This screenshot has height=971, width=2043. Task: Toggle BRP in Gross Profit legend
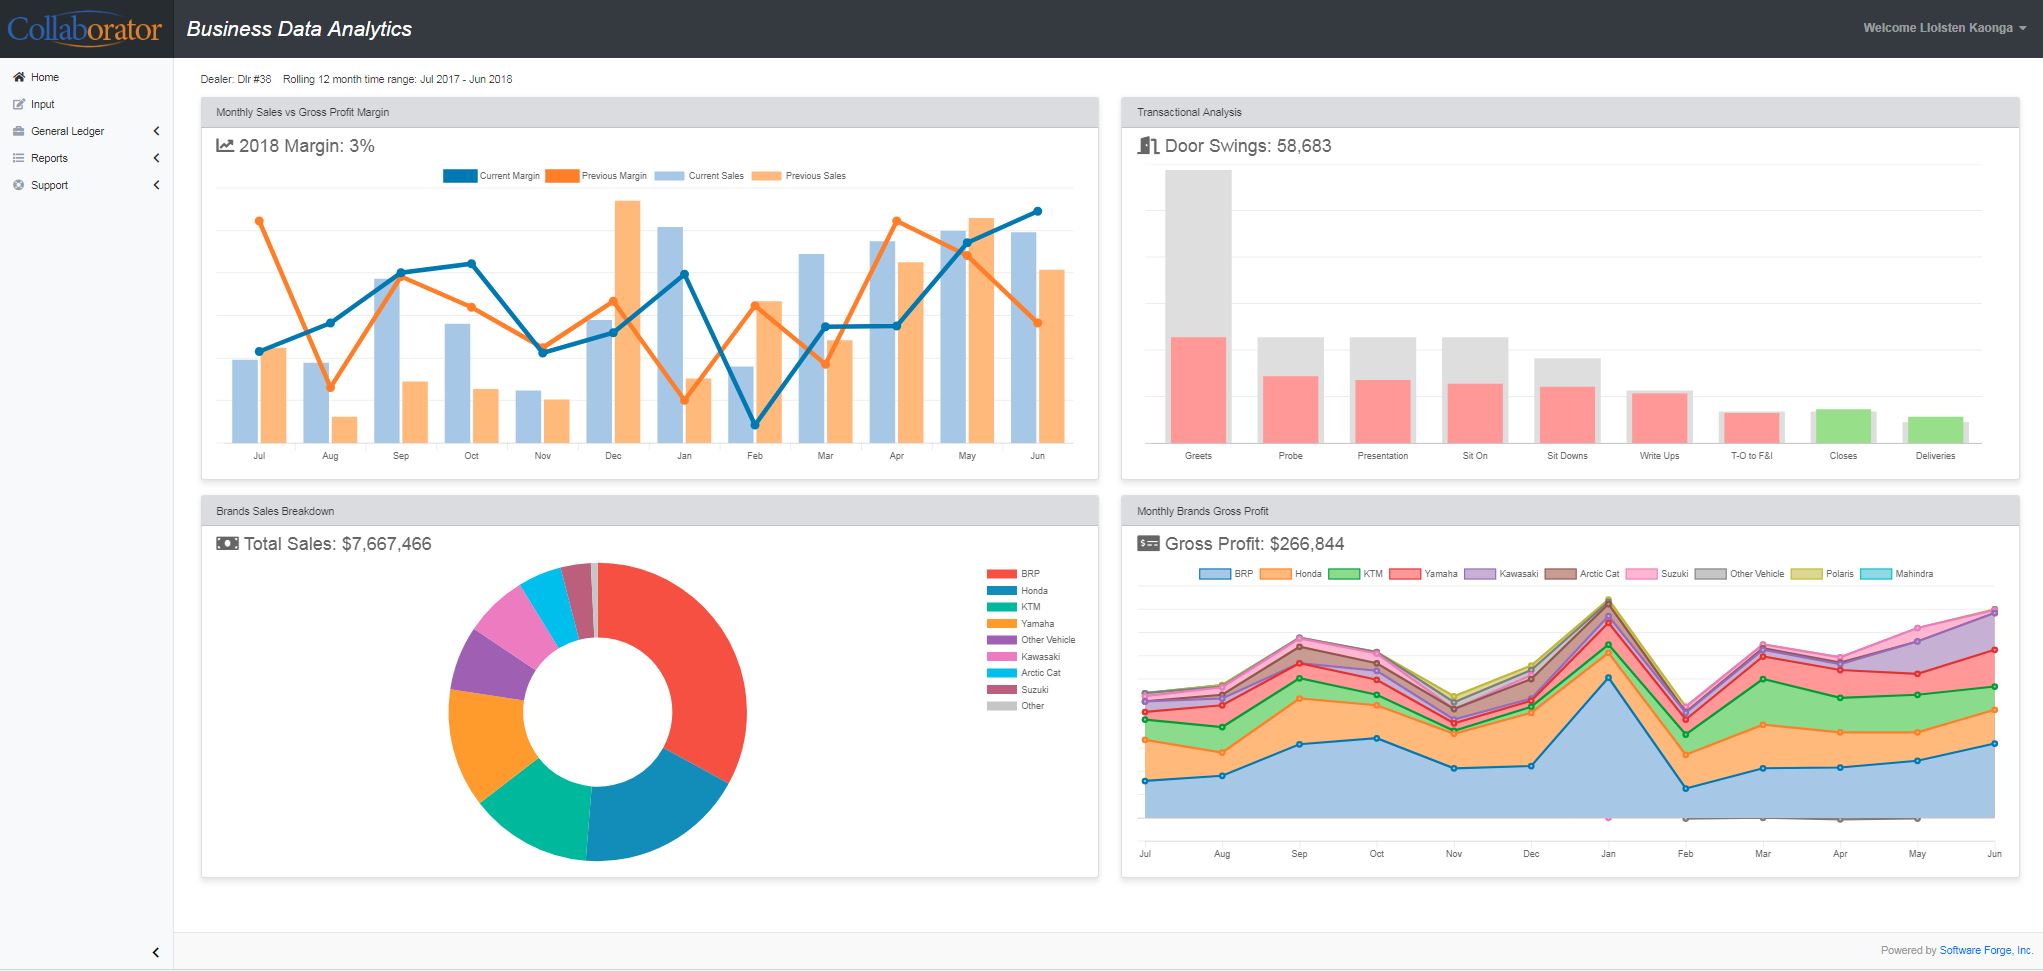(1225, 574)
